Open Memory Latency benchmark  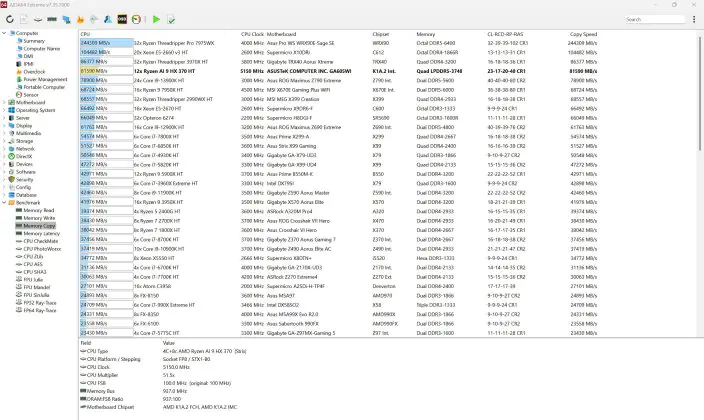click(x=41, y=234)
